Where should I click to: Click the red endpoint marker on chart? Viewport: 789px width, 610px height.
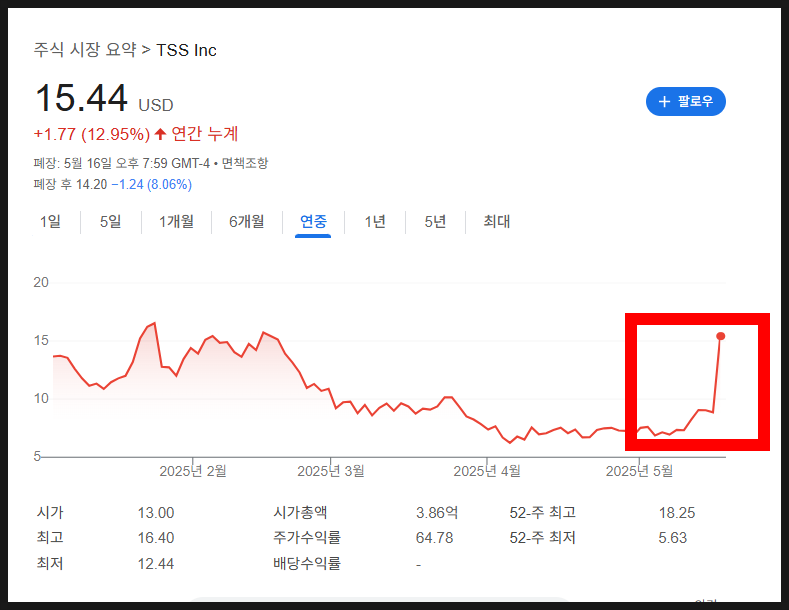(721, 336)
